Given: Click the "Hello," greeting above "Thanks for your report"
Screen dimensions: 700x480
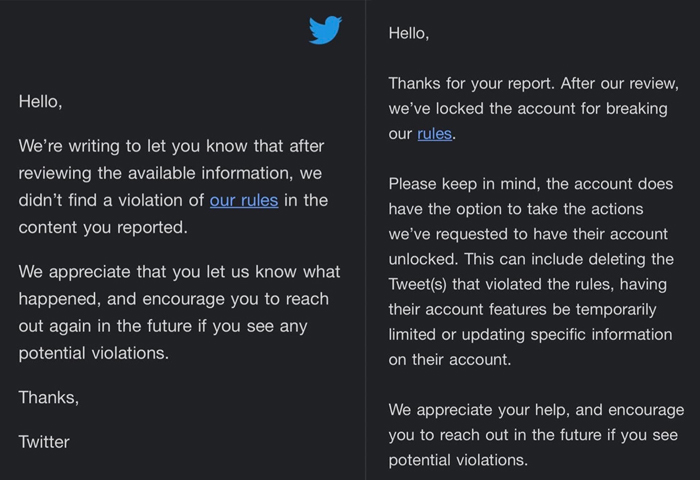Looking at the screenshot, I should coord(409,33).
